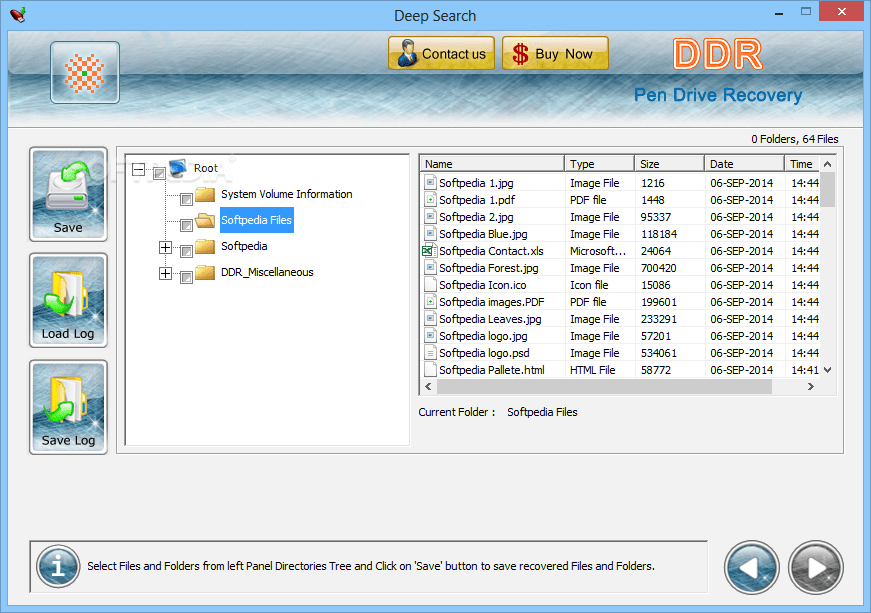Sort files by the Type column
Viewport: 871px width, 613px height.
[598, 162]
